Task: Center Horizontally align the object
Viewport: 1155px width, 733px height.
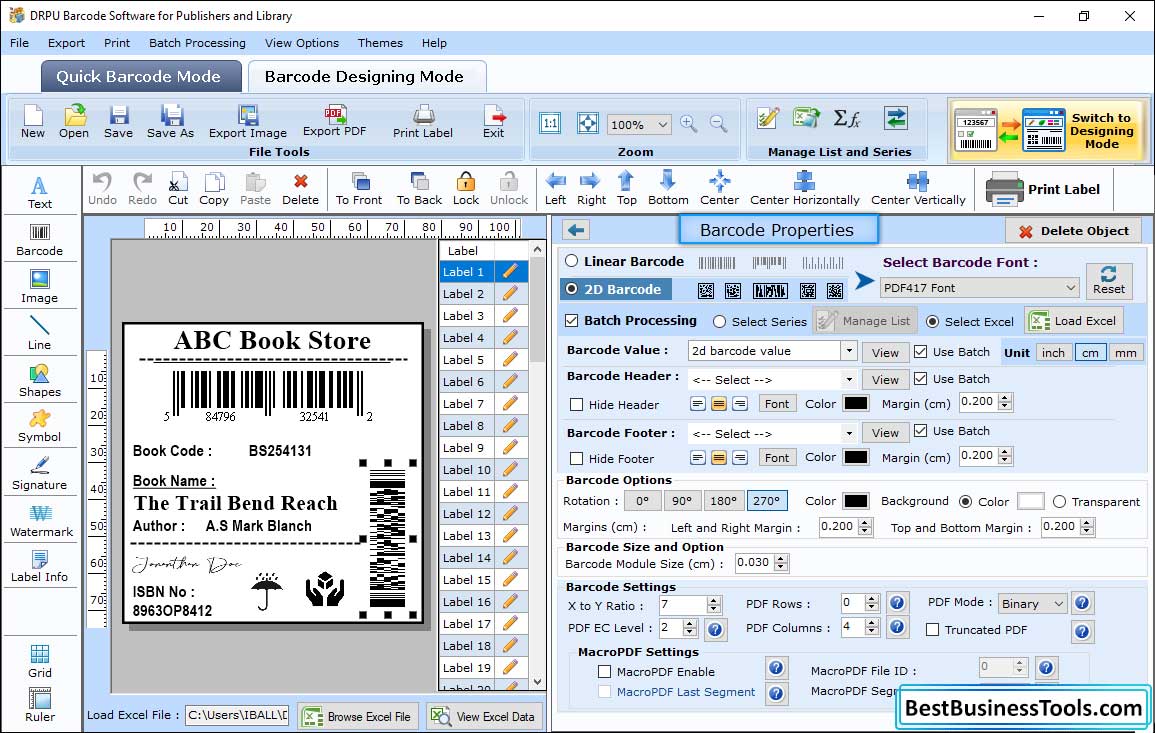Action: (804, 189)
